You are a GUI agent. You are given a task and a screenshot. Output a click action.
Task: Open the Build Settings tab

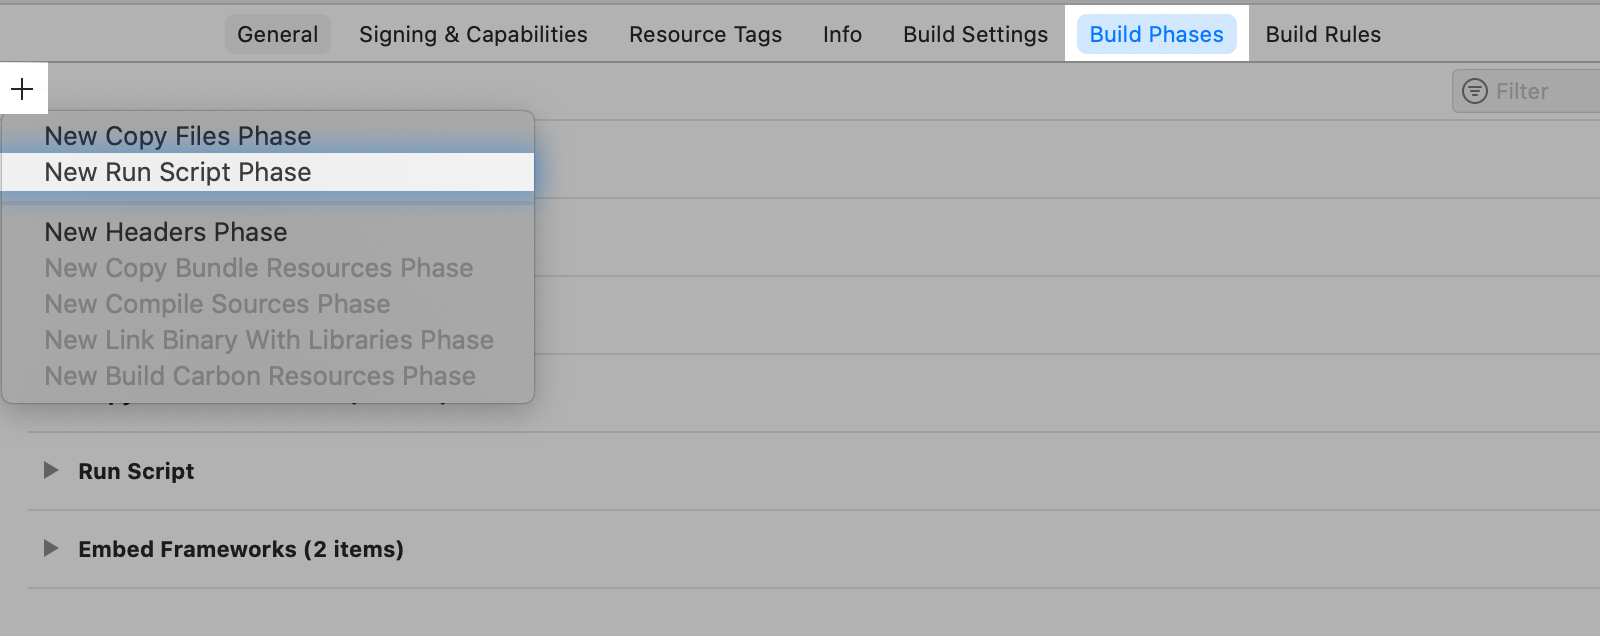click(974, 33)
